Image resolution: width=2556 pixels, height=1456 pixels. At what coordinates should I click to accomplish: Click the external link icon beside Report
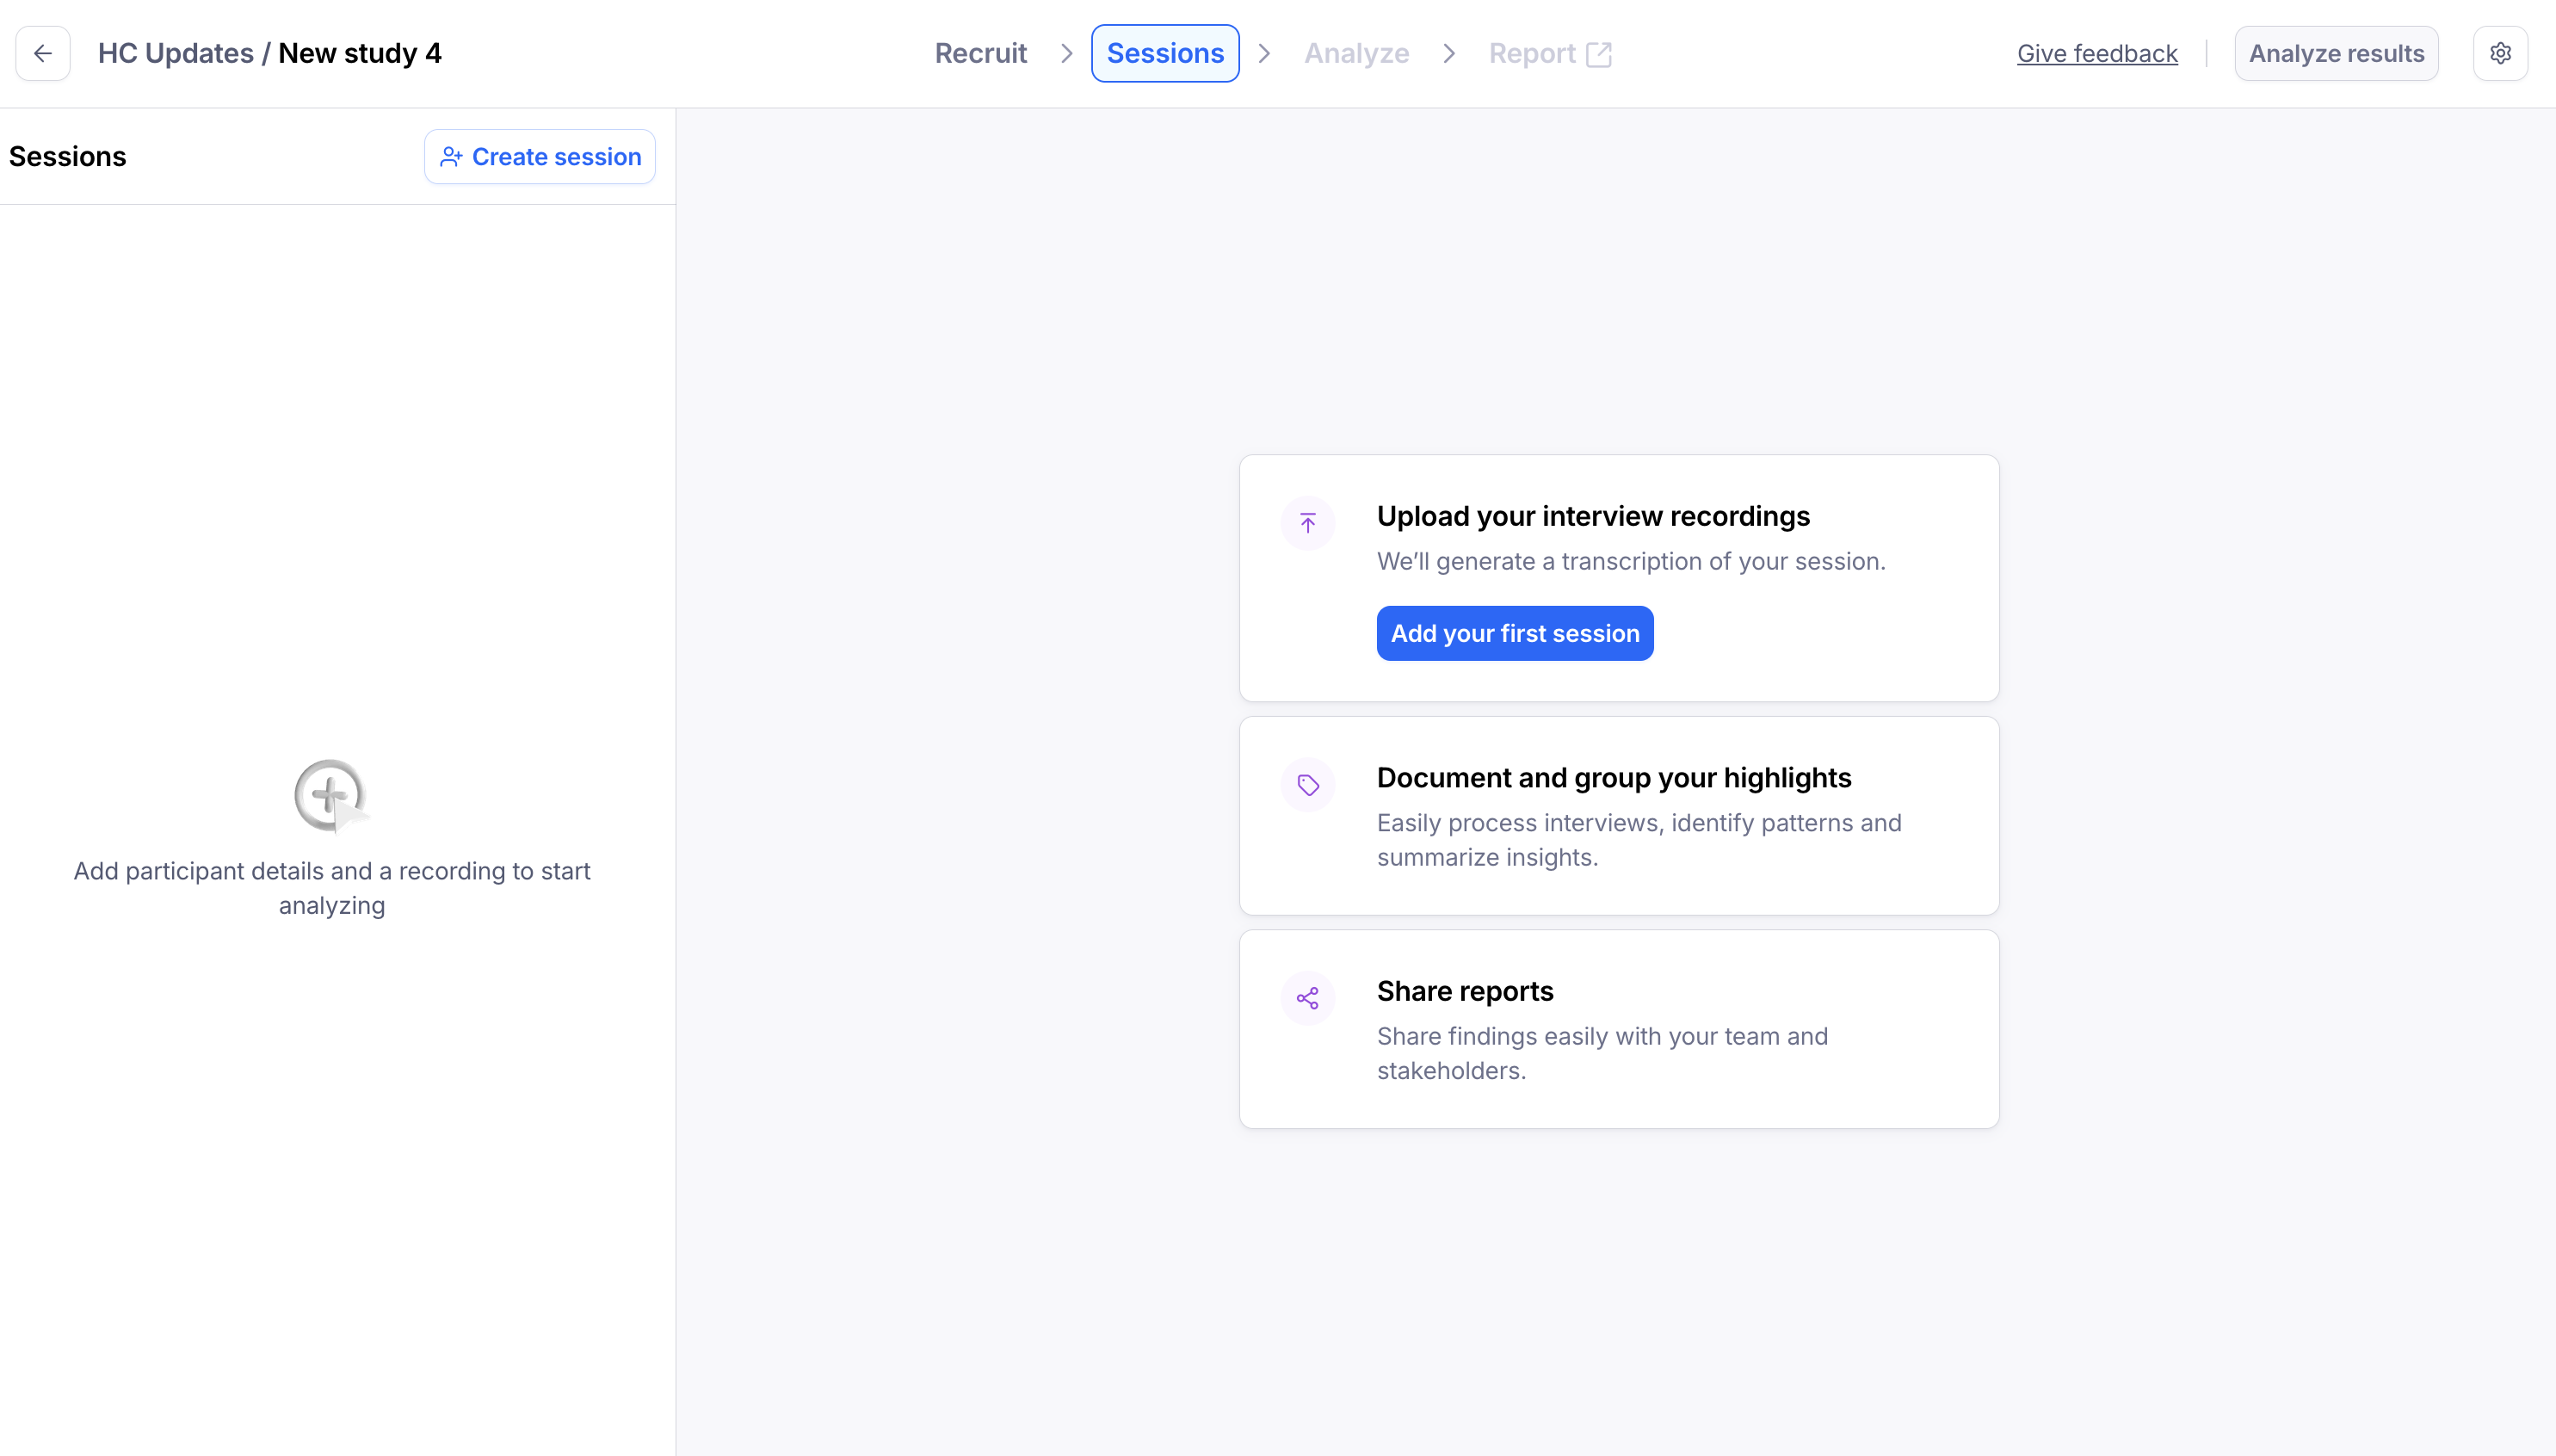pyautogui.click(x=1598, y=54)
